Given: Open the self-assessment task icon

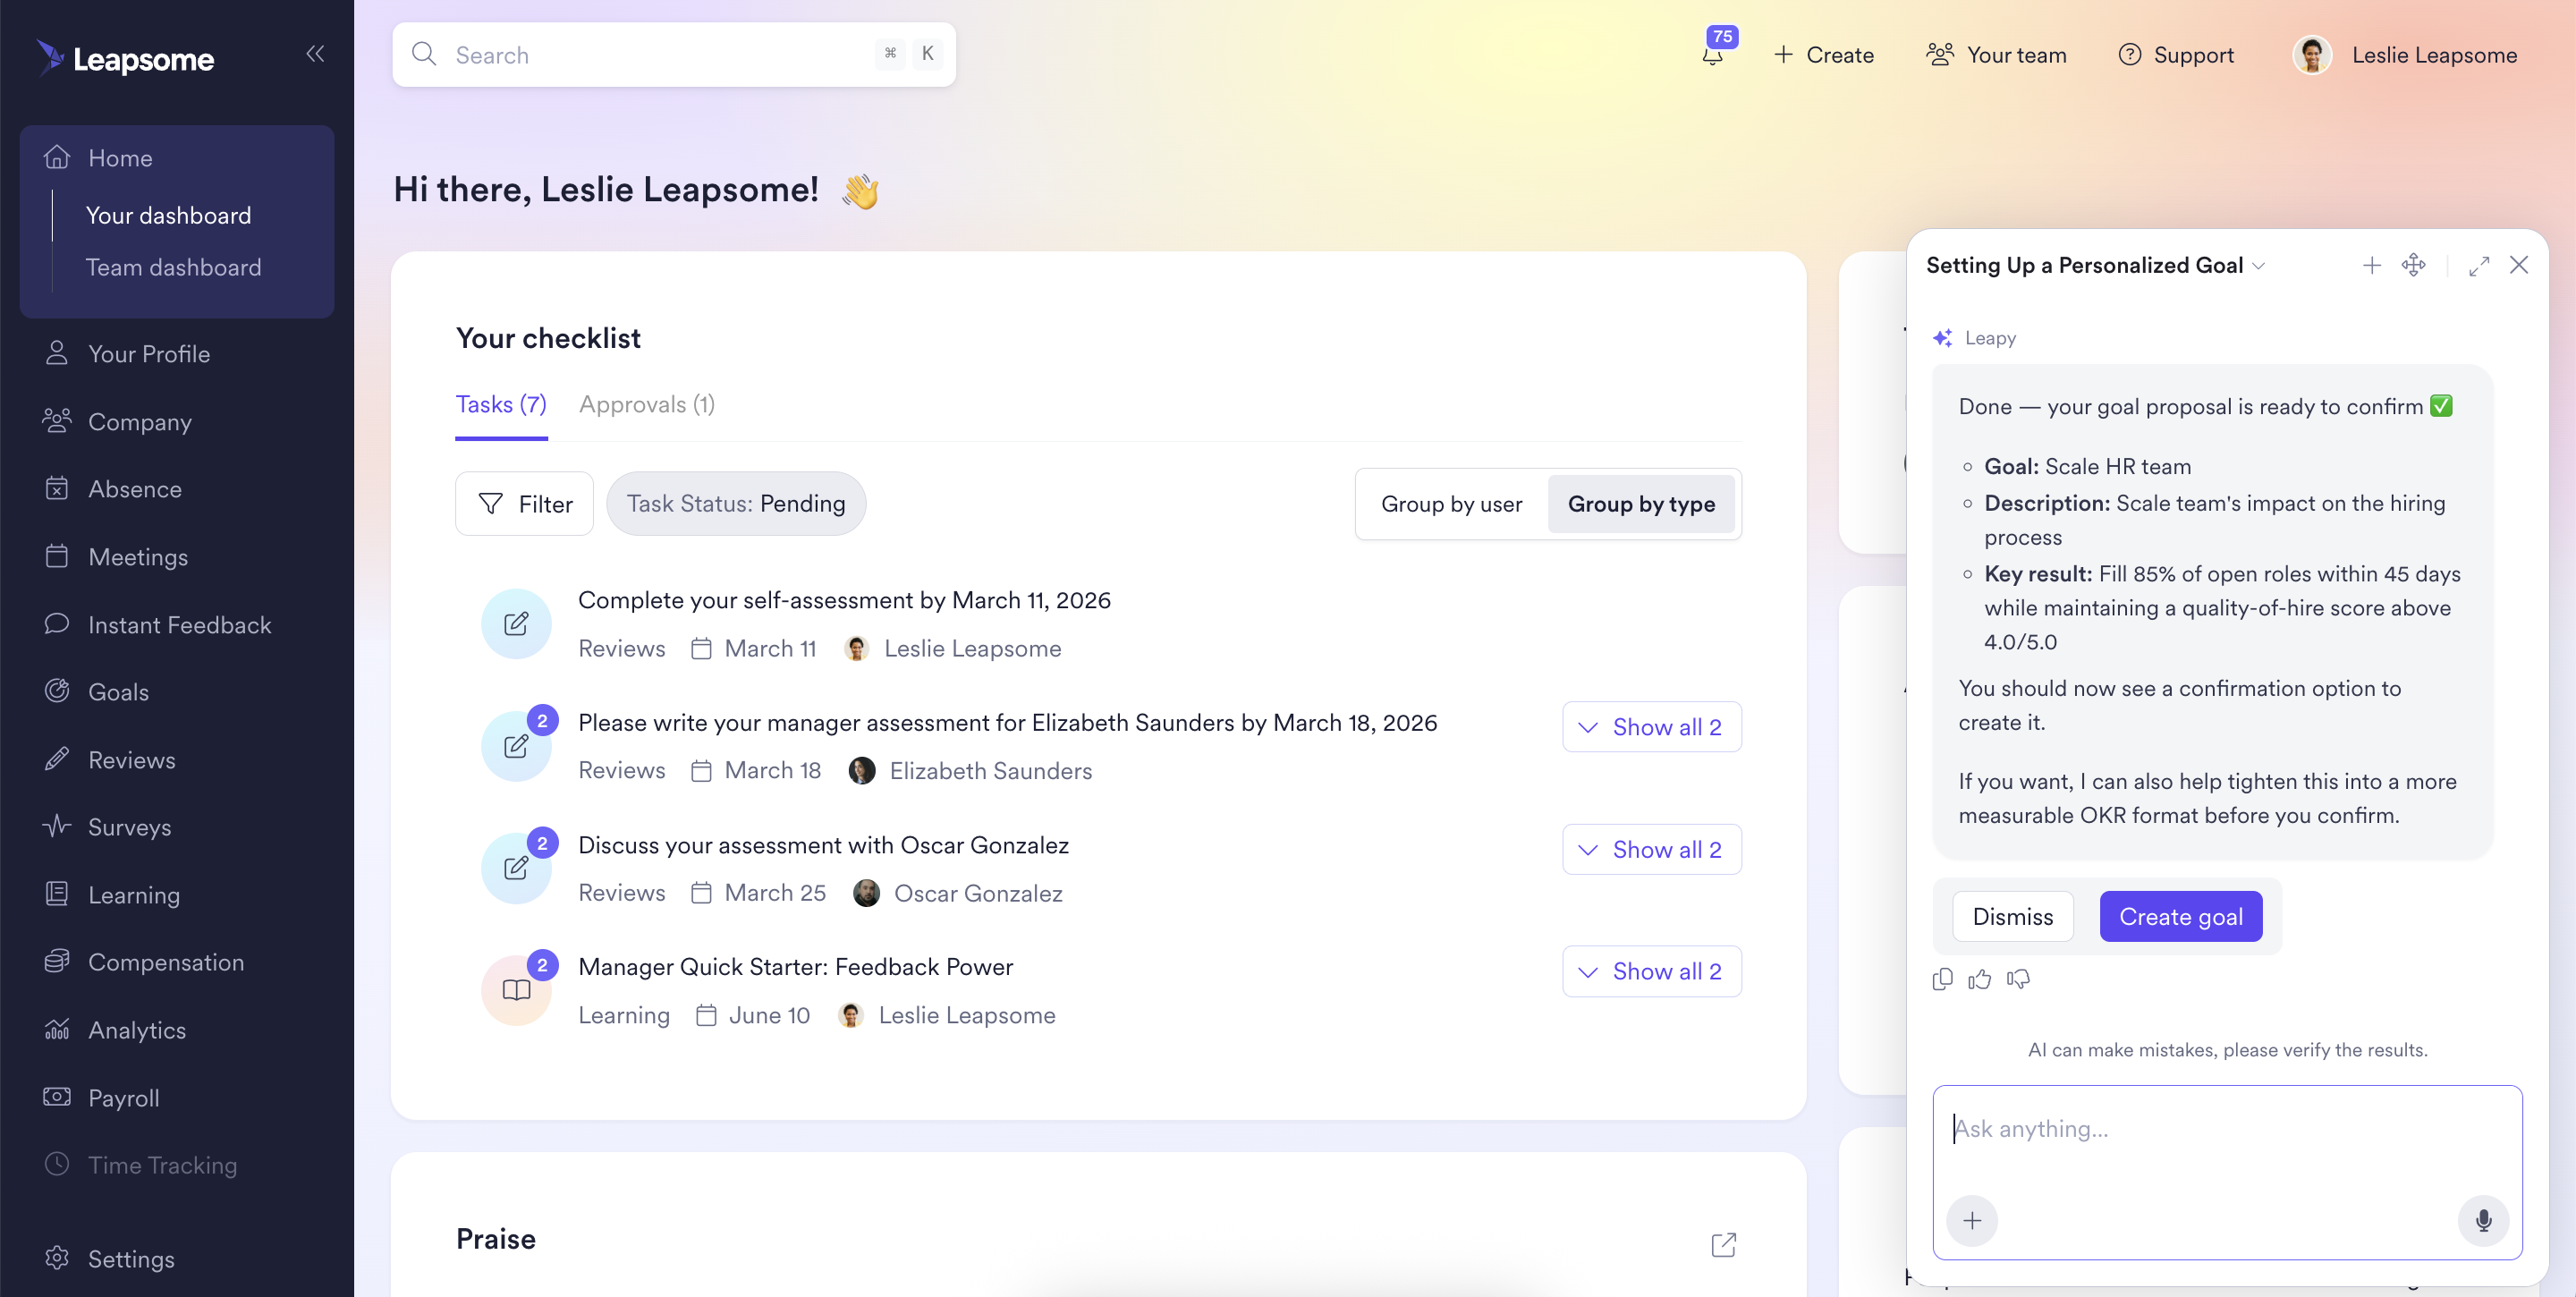Looking at the screenshot, I should 516,624.
